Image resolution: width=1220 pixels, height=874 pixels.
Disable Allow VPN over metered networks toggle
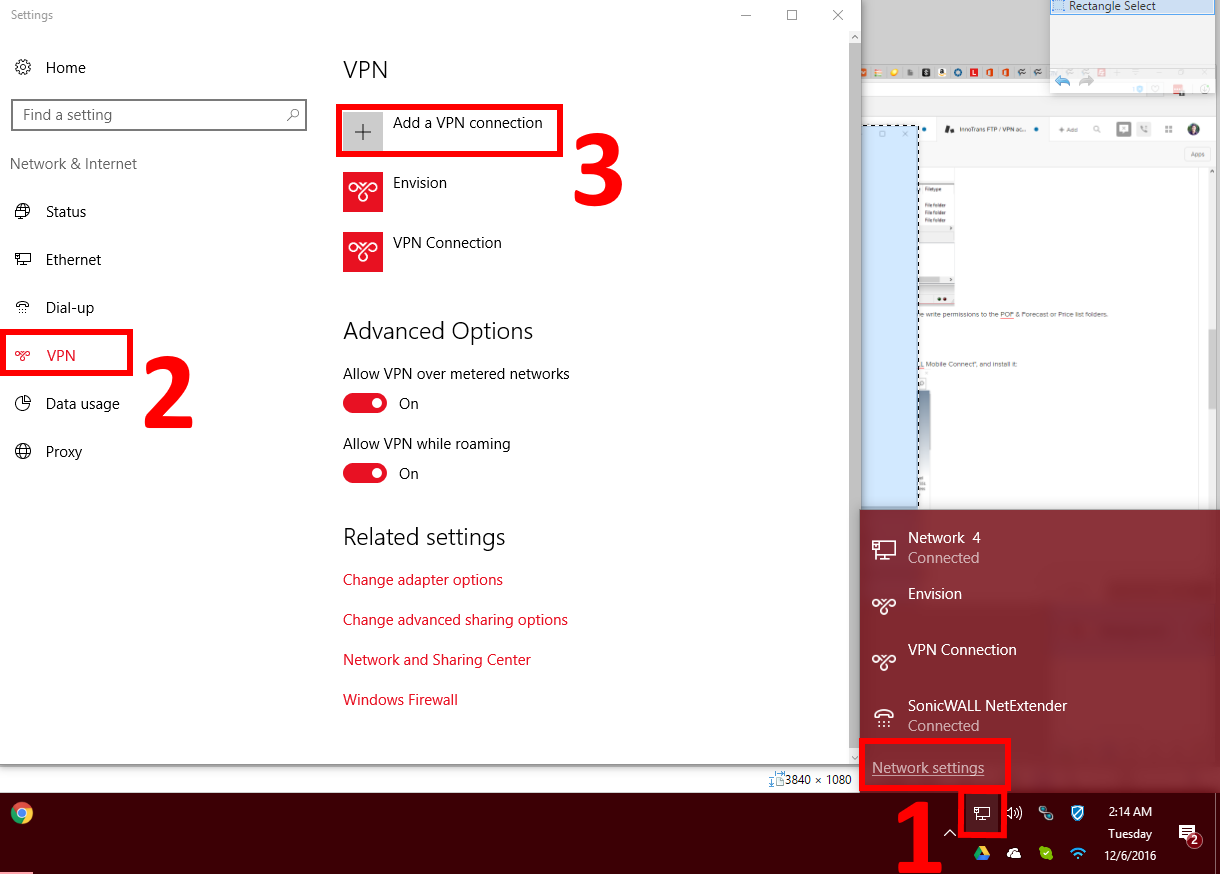pos(365,403)
